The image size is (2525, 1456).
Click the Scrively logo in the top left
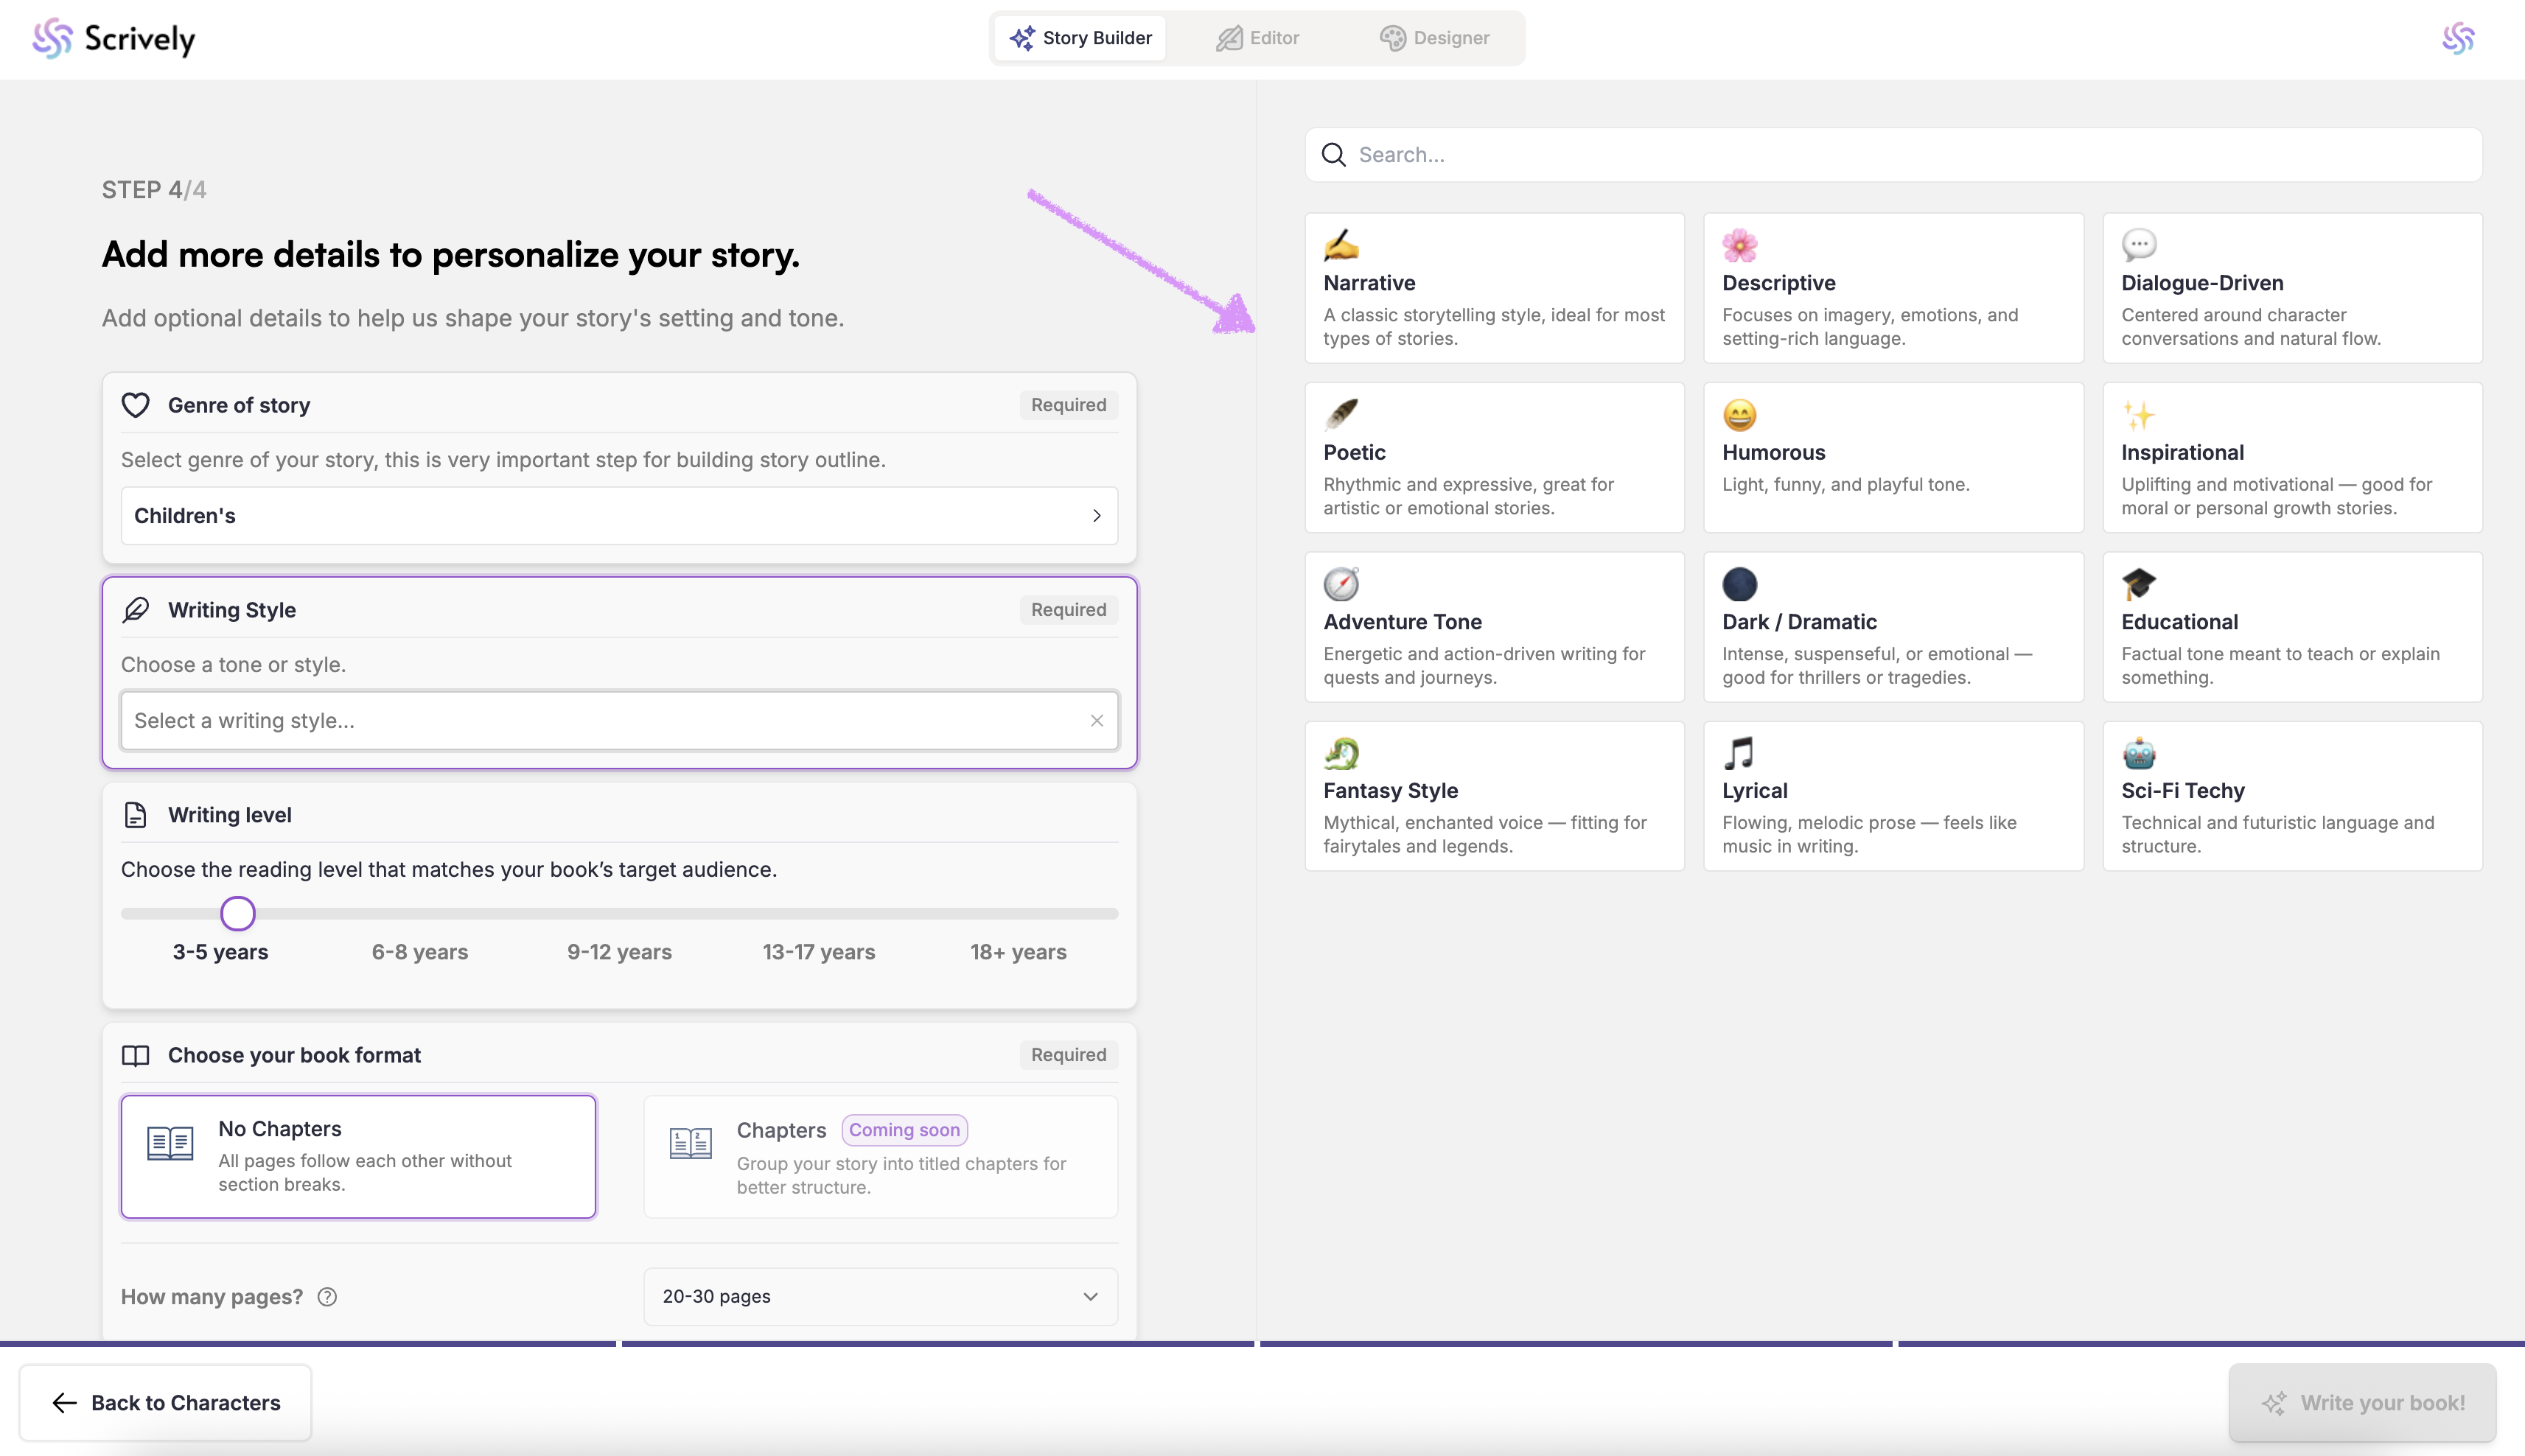coord(113,38)
